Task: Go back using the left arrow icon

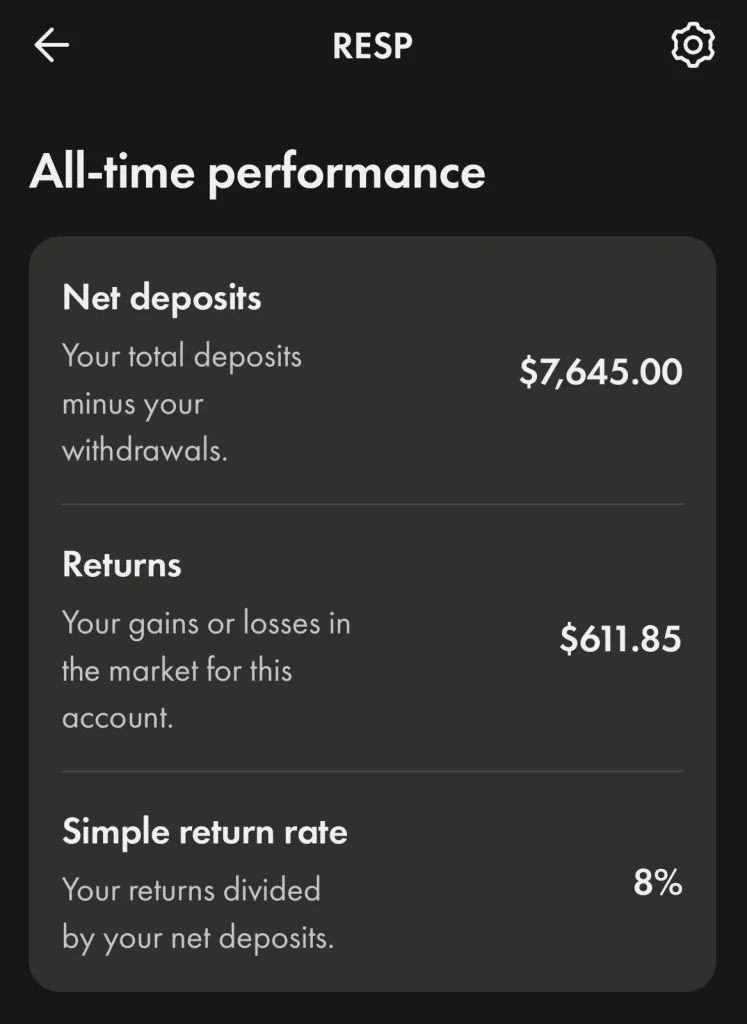Action: click(52, 46)
